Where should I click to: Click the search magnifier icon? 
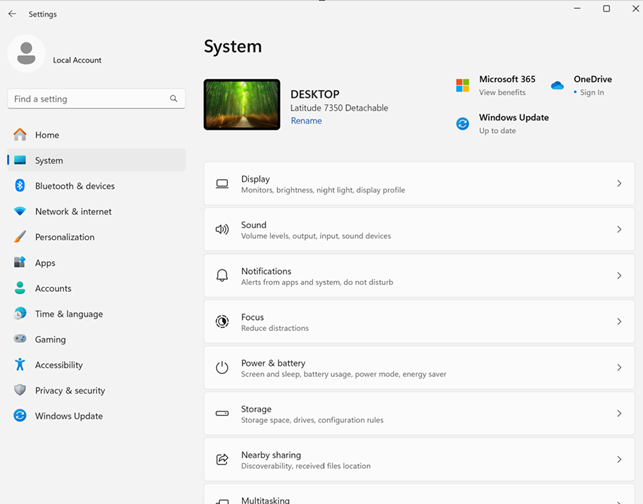click(x=174, y=99)
